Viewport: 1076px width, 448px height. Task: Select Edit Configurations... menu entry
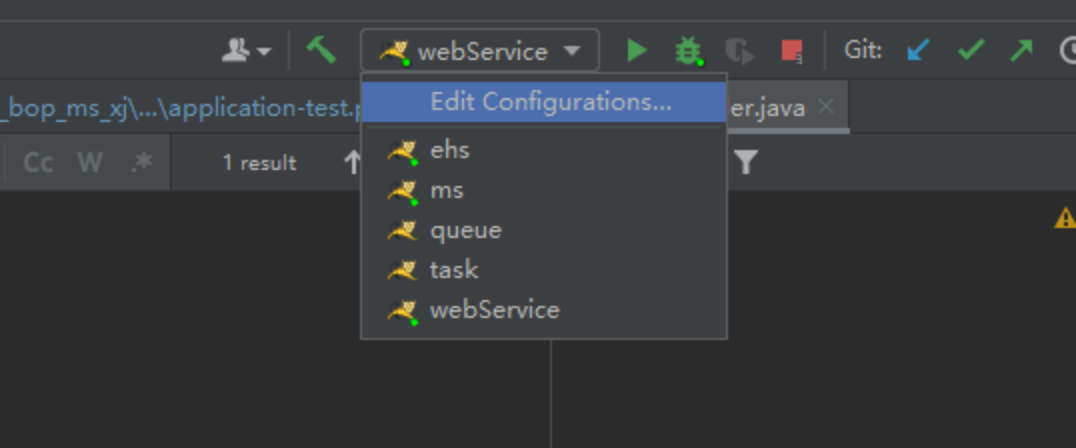[x=550, y=102]
